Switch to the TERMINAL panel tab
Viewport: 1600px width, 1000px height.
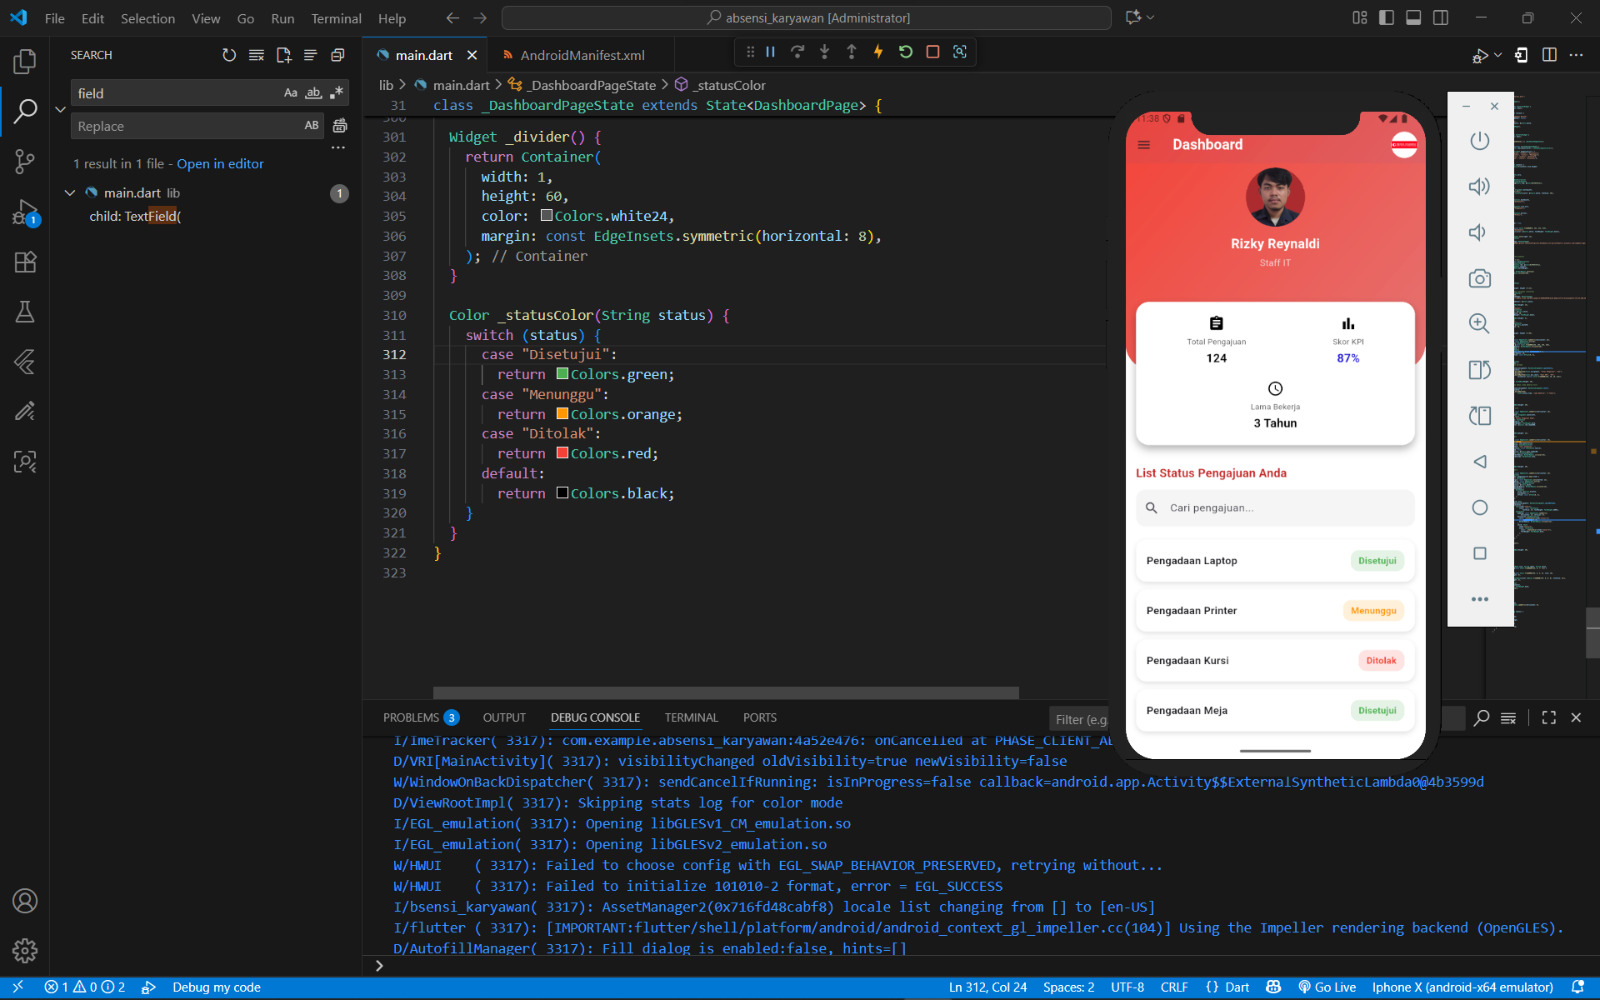pos(691,718)
